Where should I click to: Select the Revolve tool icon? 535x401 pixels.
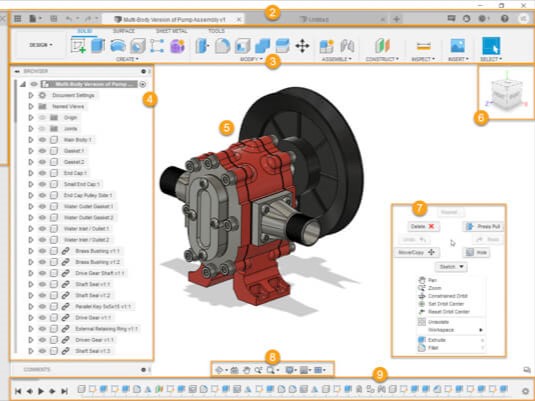tap(118, 45)
